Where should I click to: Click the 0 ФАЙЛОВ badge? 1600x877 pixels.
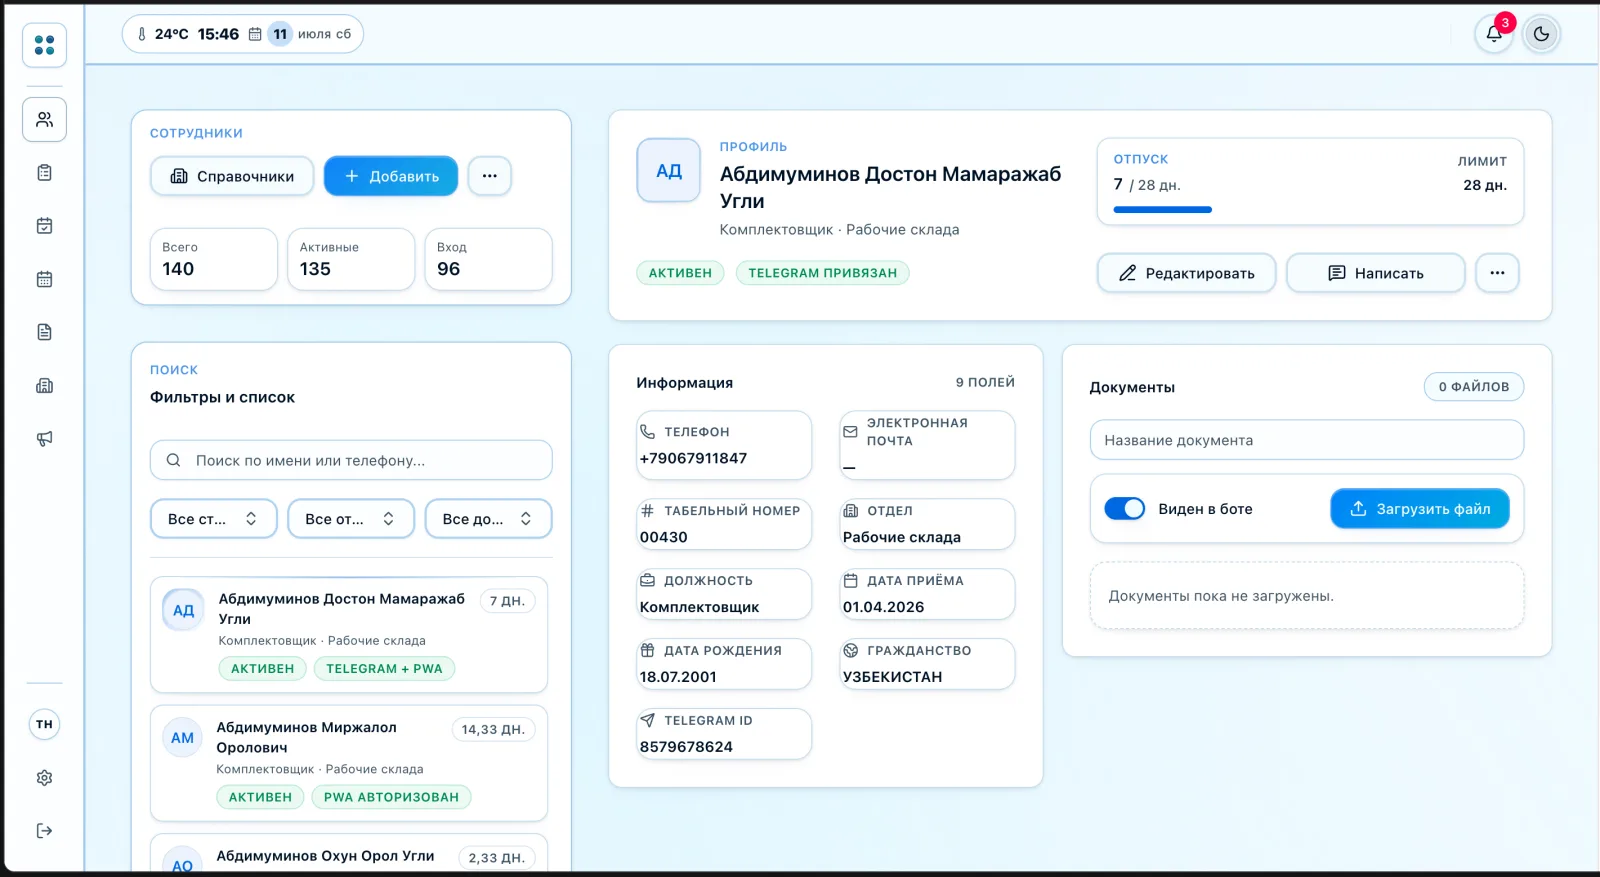(x=1474, y=386)
